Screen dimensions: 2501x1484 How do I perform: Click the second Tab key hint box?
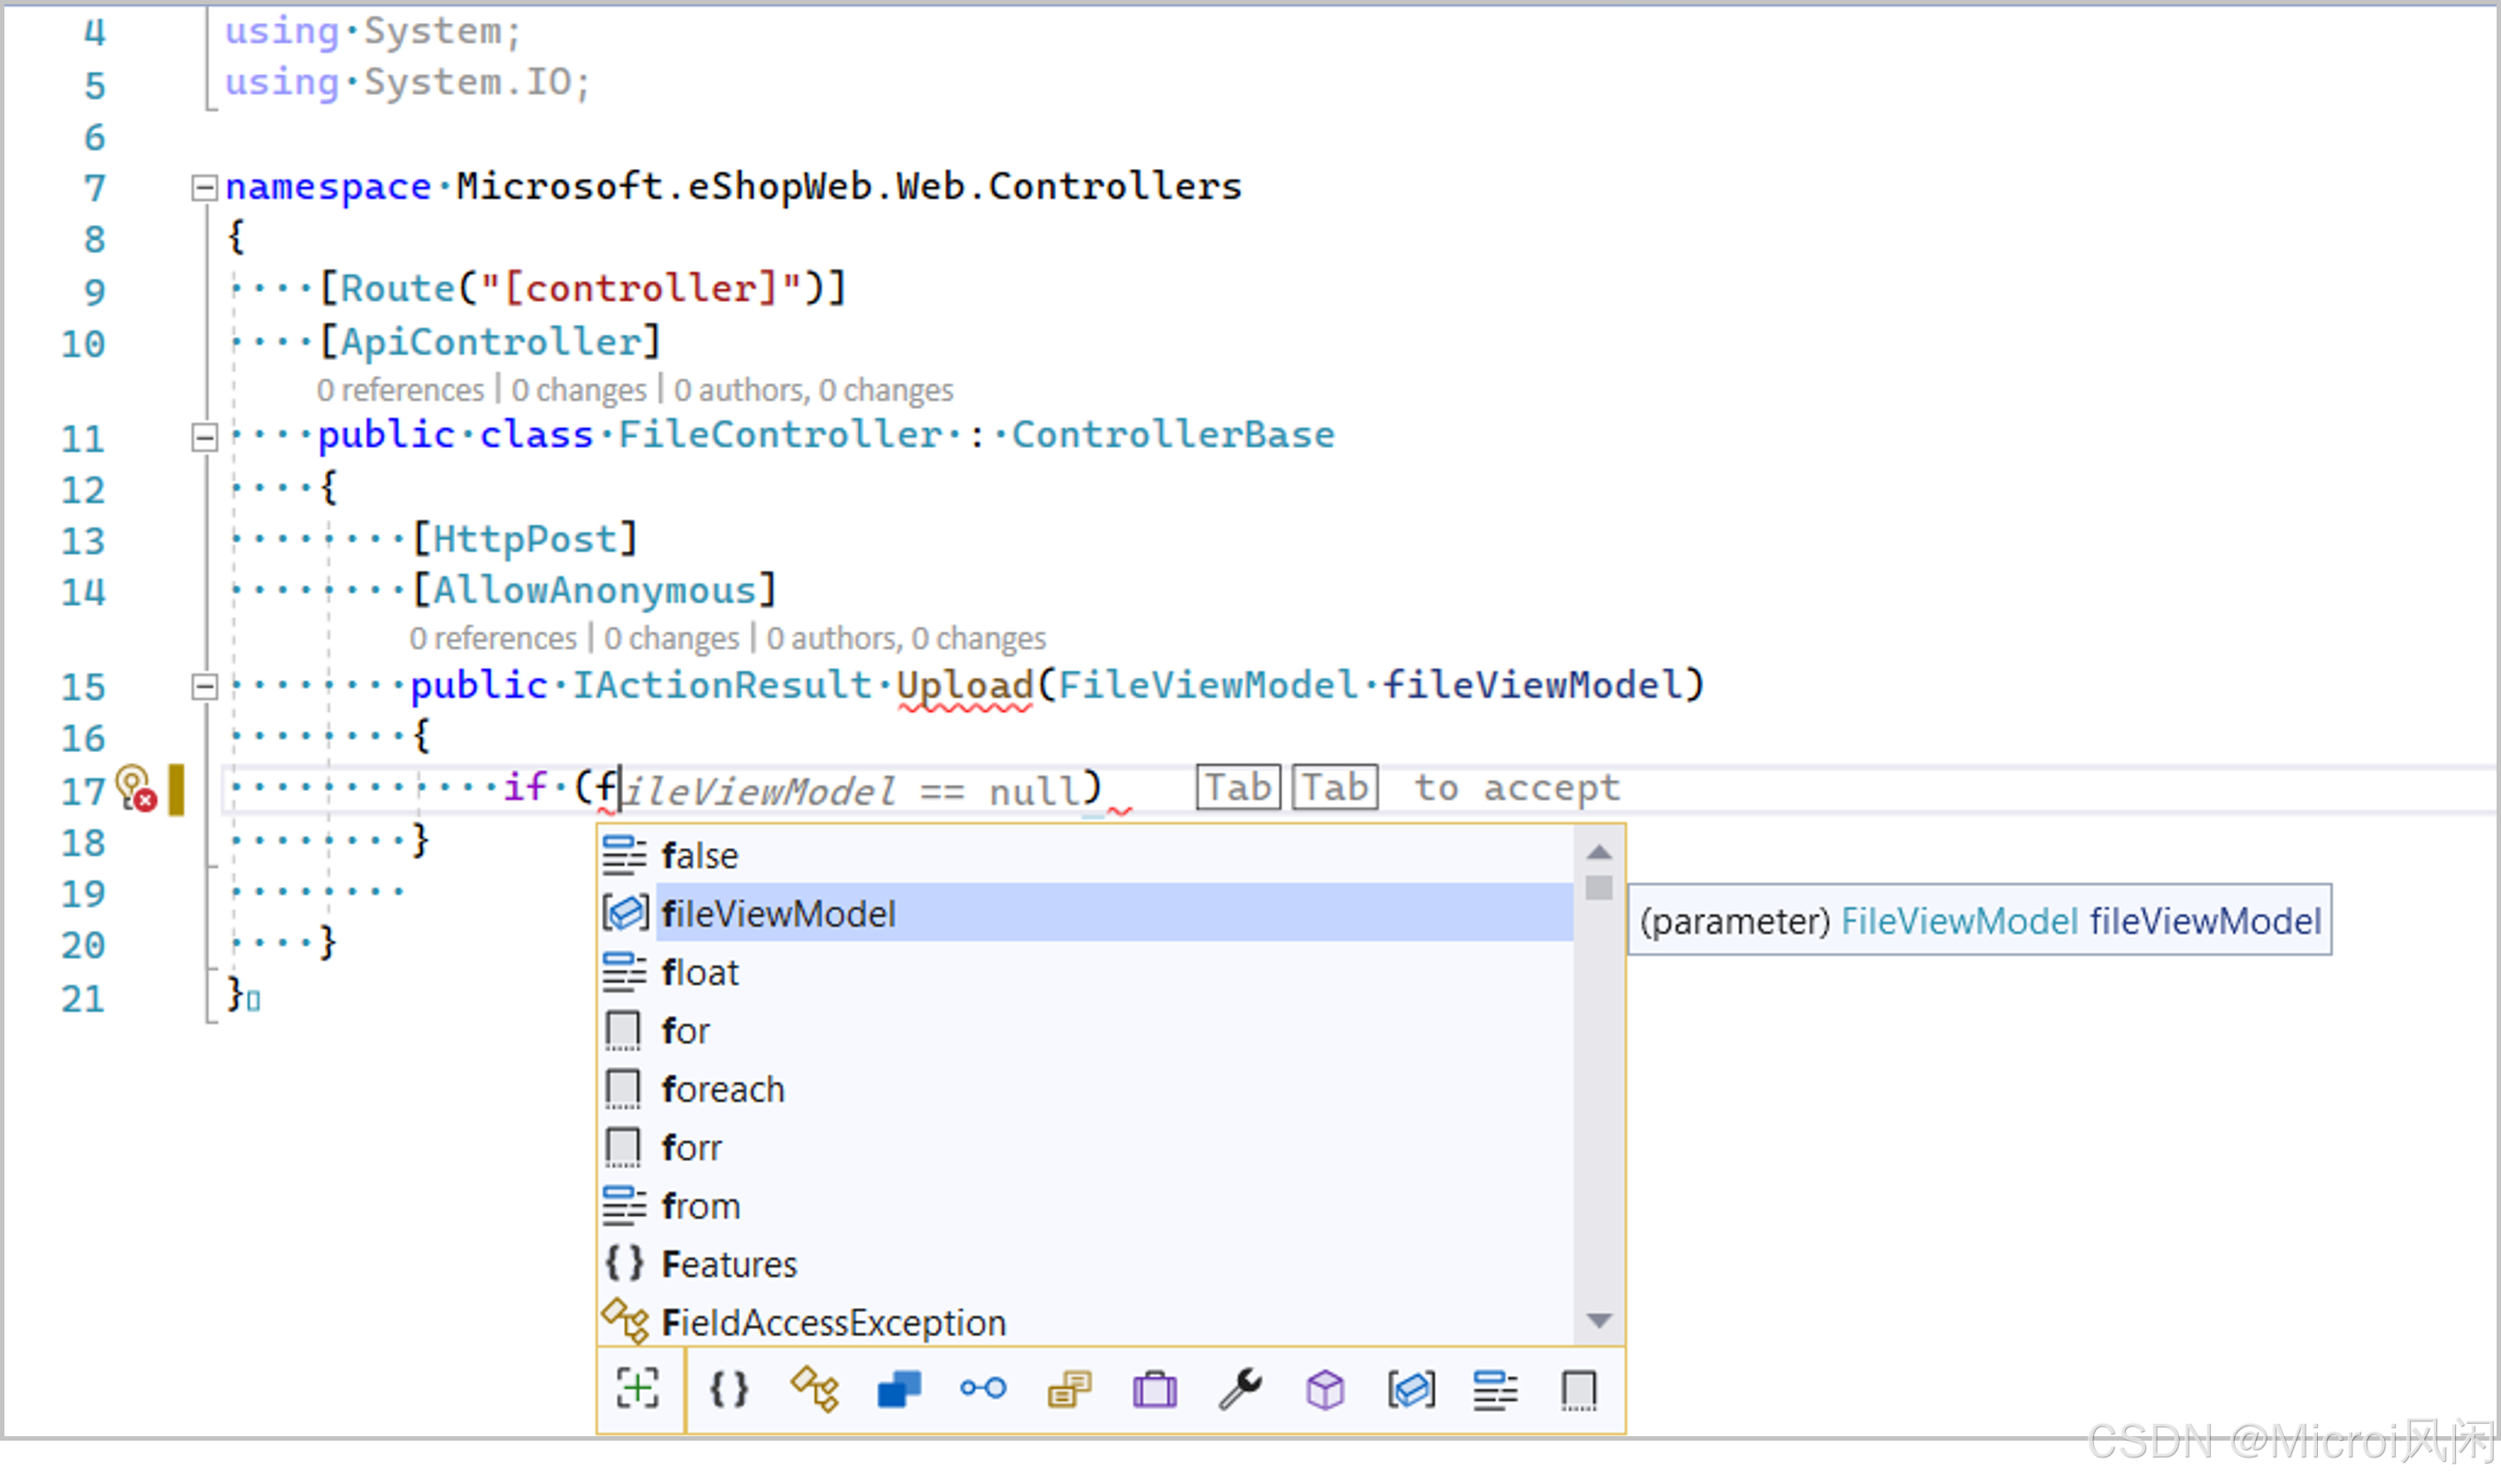[1335, 788]
